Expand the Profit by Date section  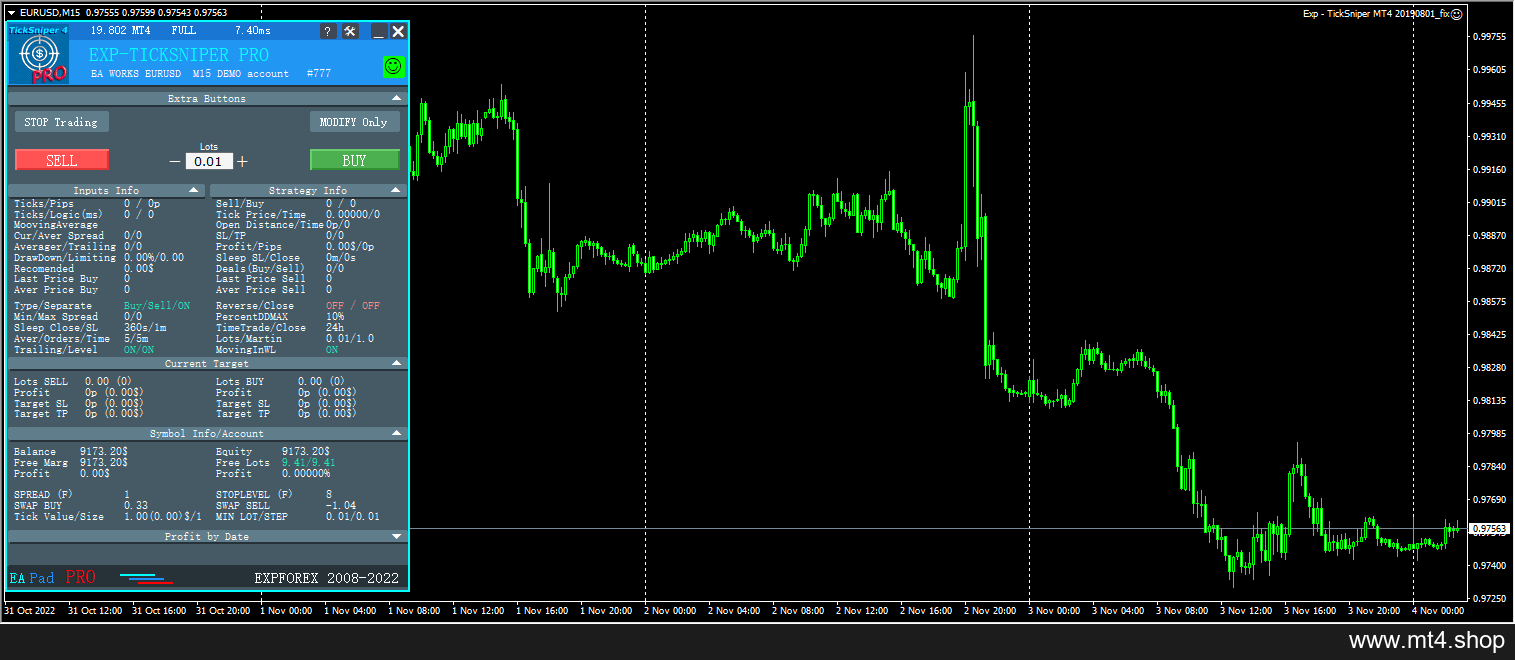click(396, 536)
